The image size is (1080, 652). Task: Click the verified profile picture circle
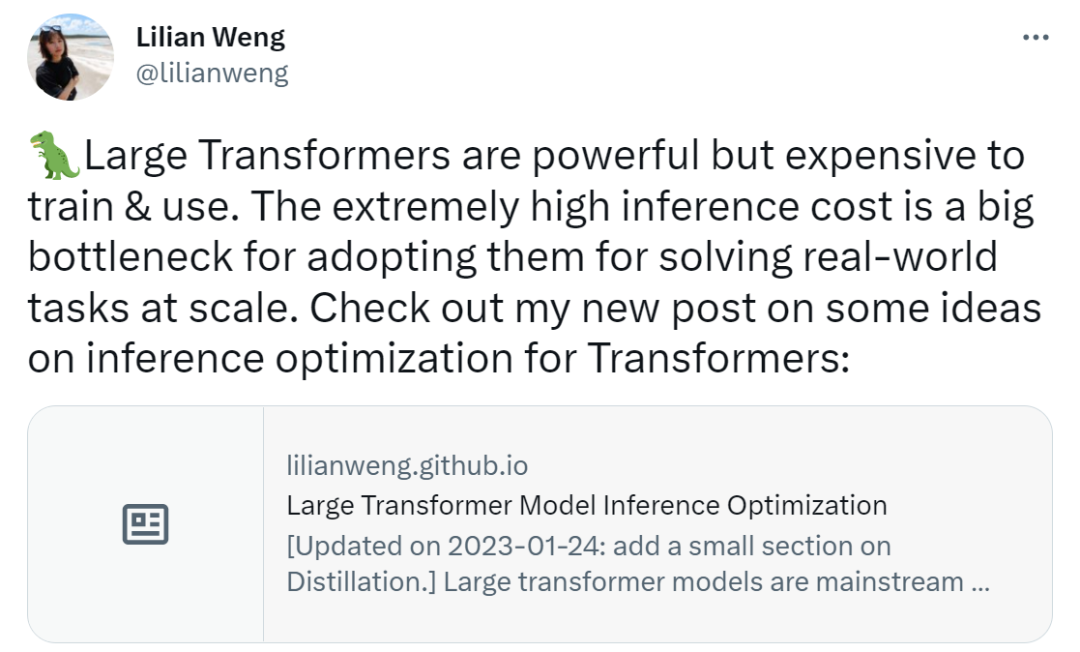tap(70, 57)
